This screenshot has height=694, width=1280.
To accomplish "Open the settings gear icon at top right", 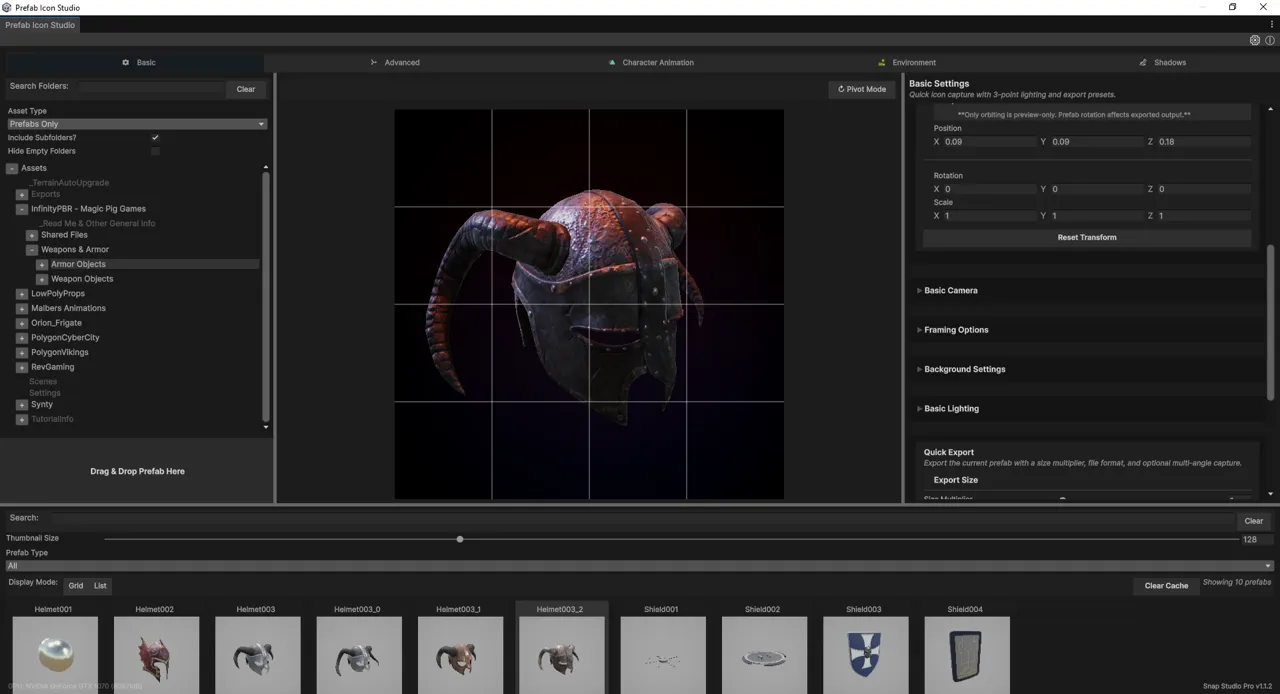I will pos(1255,41).
